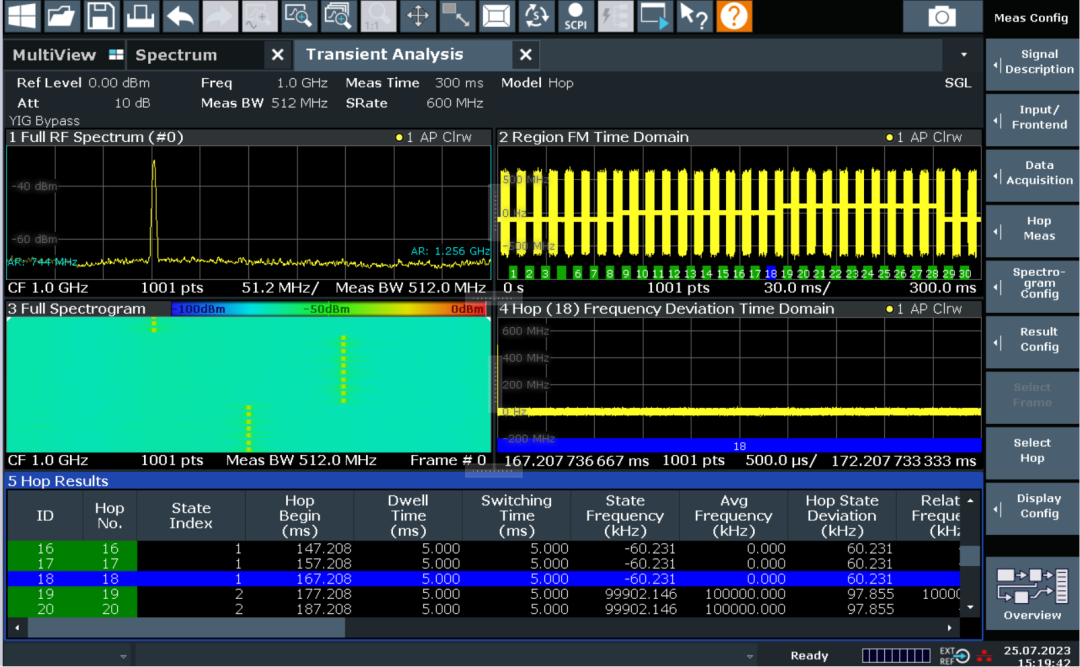1080x667 pixels.
Task: Select hop row 19 in results table
Action: 400,594
